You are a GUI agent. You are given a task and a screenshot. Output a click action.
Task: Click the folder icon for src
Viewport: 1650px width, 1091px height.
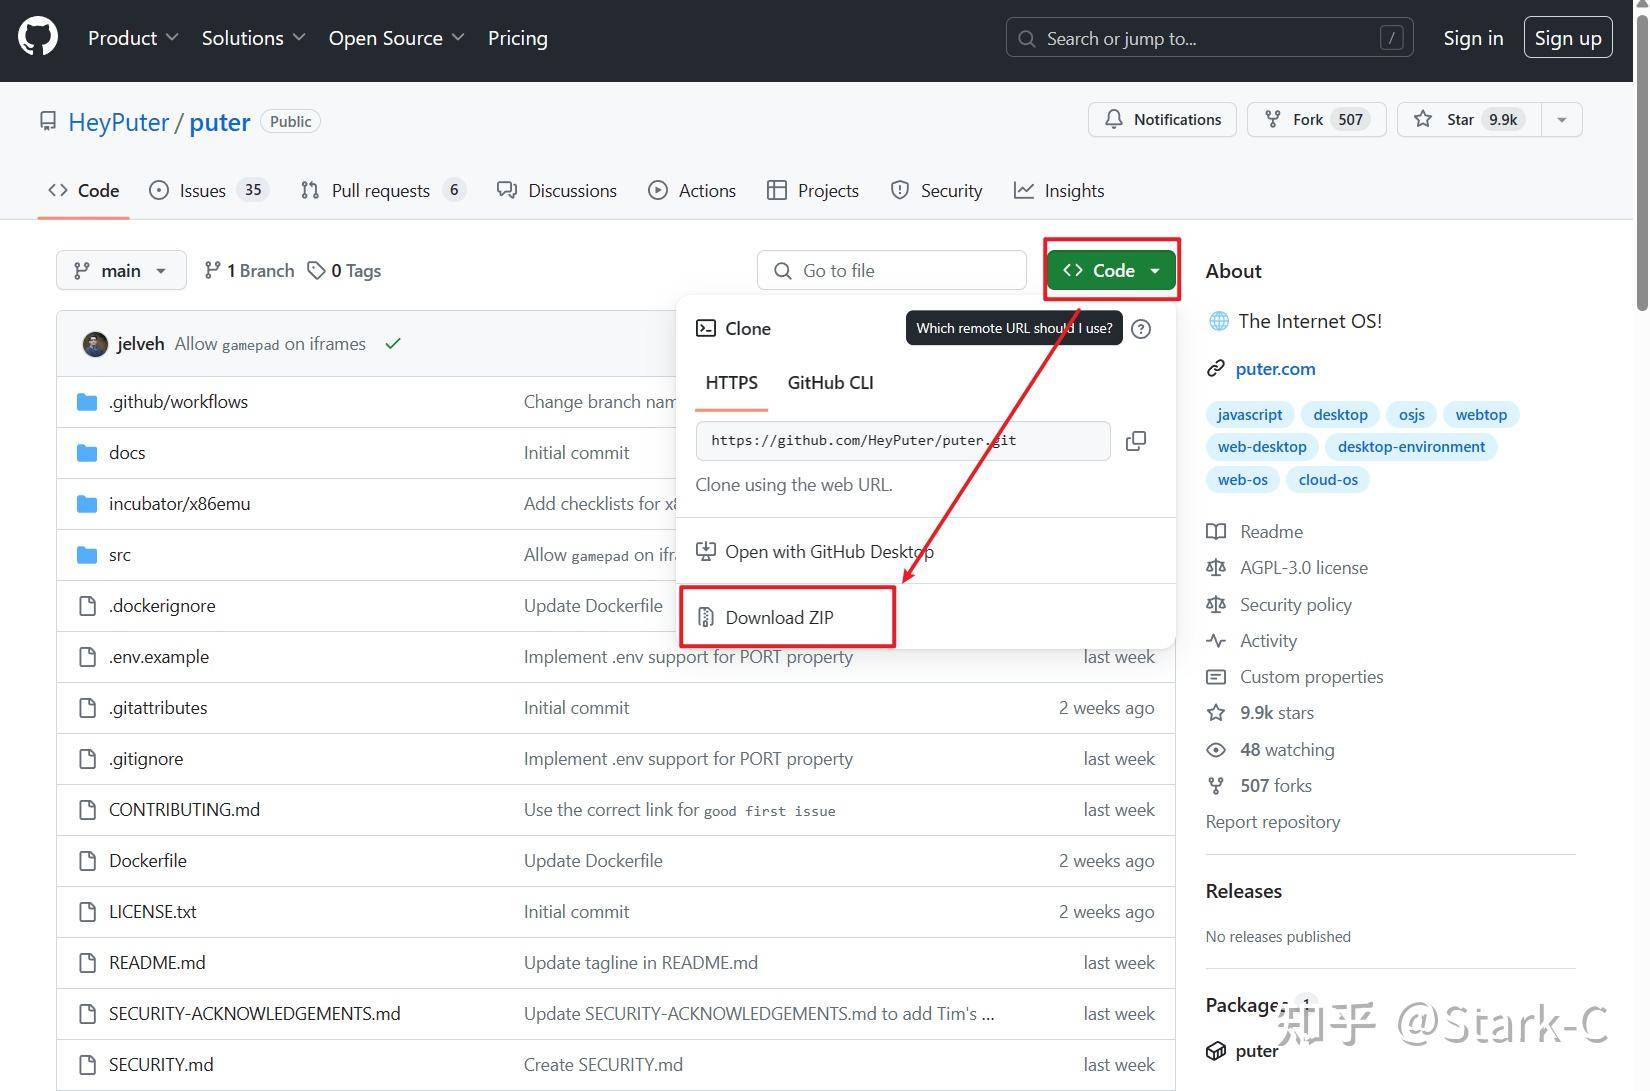[87, 555]
